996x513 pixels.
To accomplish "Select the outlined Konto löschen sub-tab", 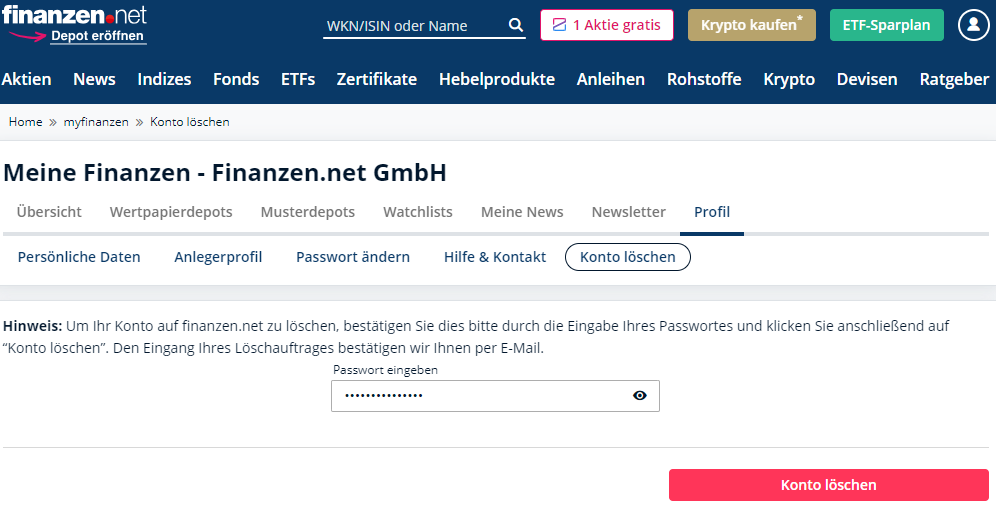I will tap(628, 257).
